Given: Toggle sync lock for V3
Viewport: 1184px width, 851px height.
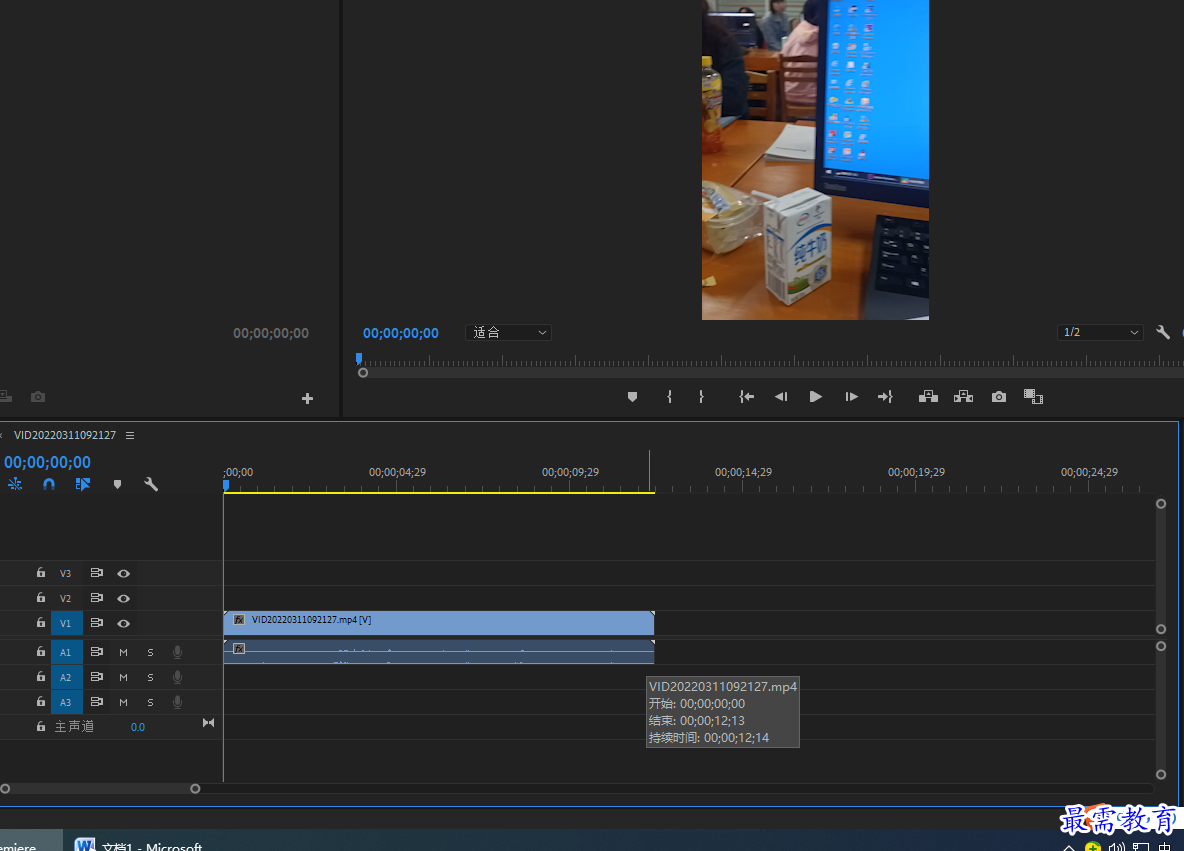Looking at the screenshot, I should (x=97, y=573).
